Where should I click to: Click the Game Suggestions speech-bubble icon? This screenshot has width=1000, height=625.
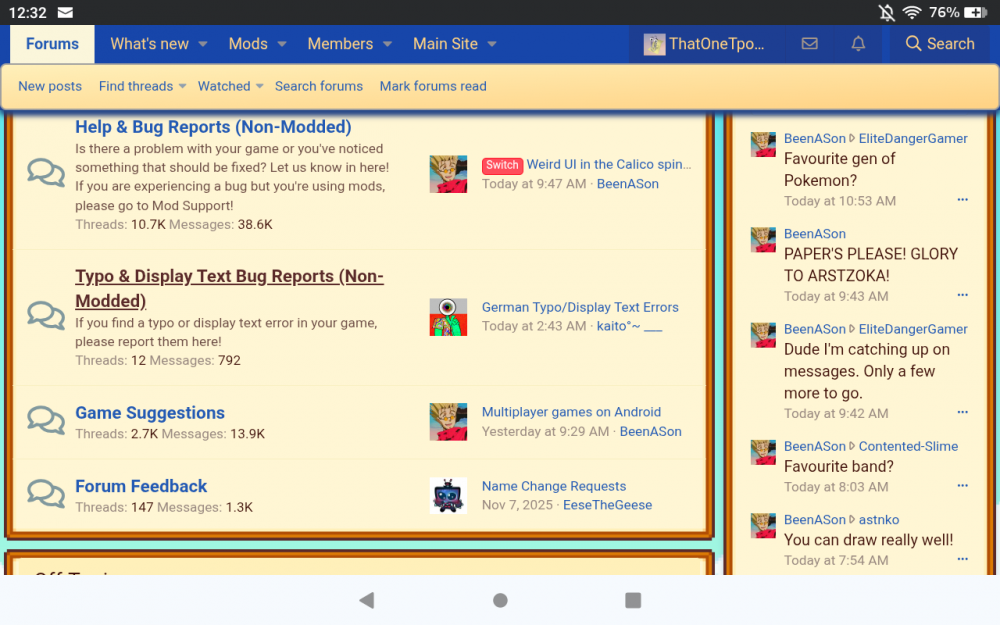coord(45,420)
